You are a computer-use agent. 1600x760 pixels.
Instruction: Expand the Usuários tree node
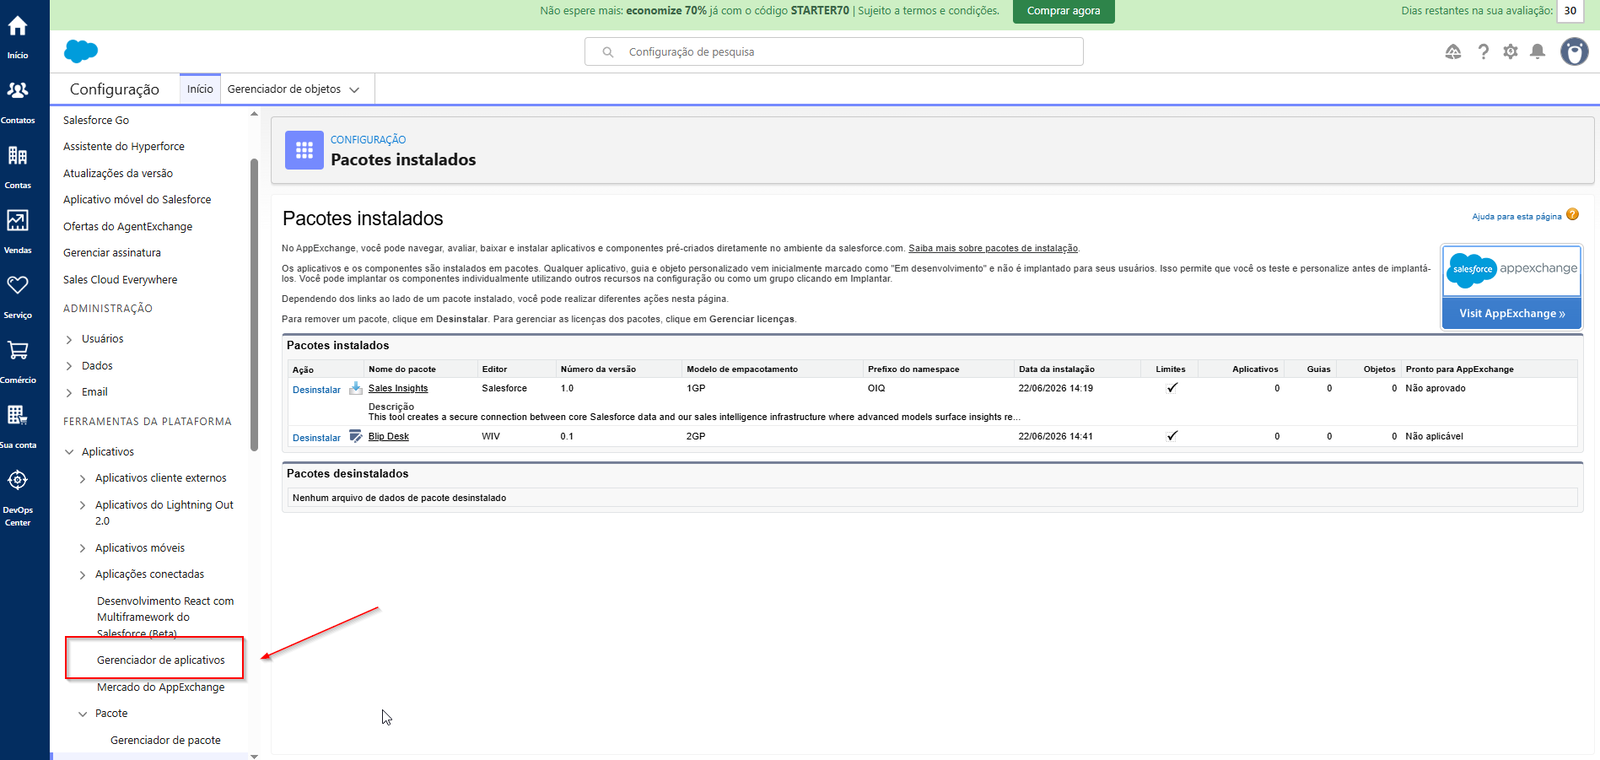tap(69, 339)
